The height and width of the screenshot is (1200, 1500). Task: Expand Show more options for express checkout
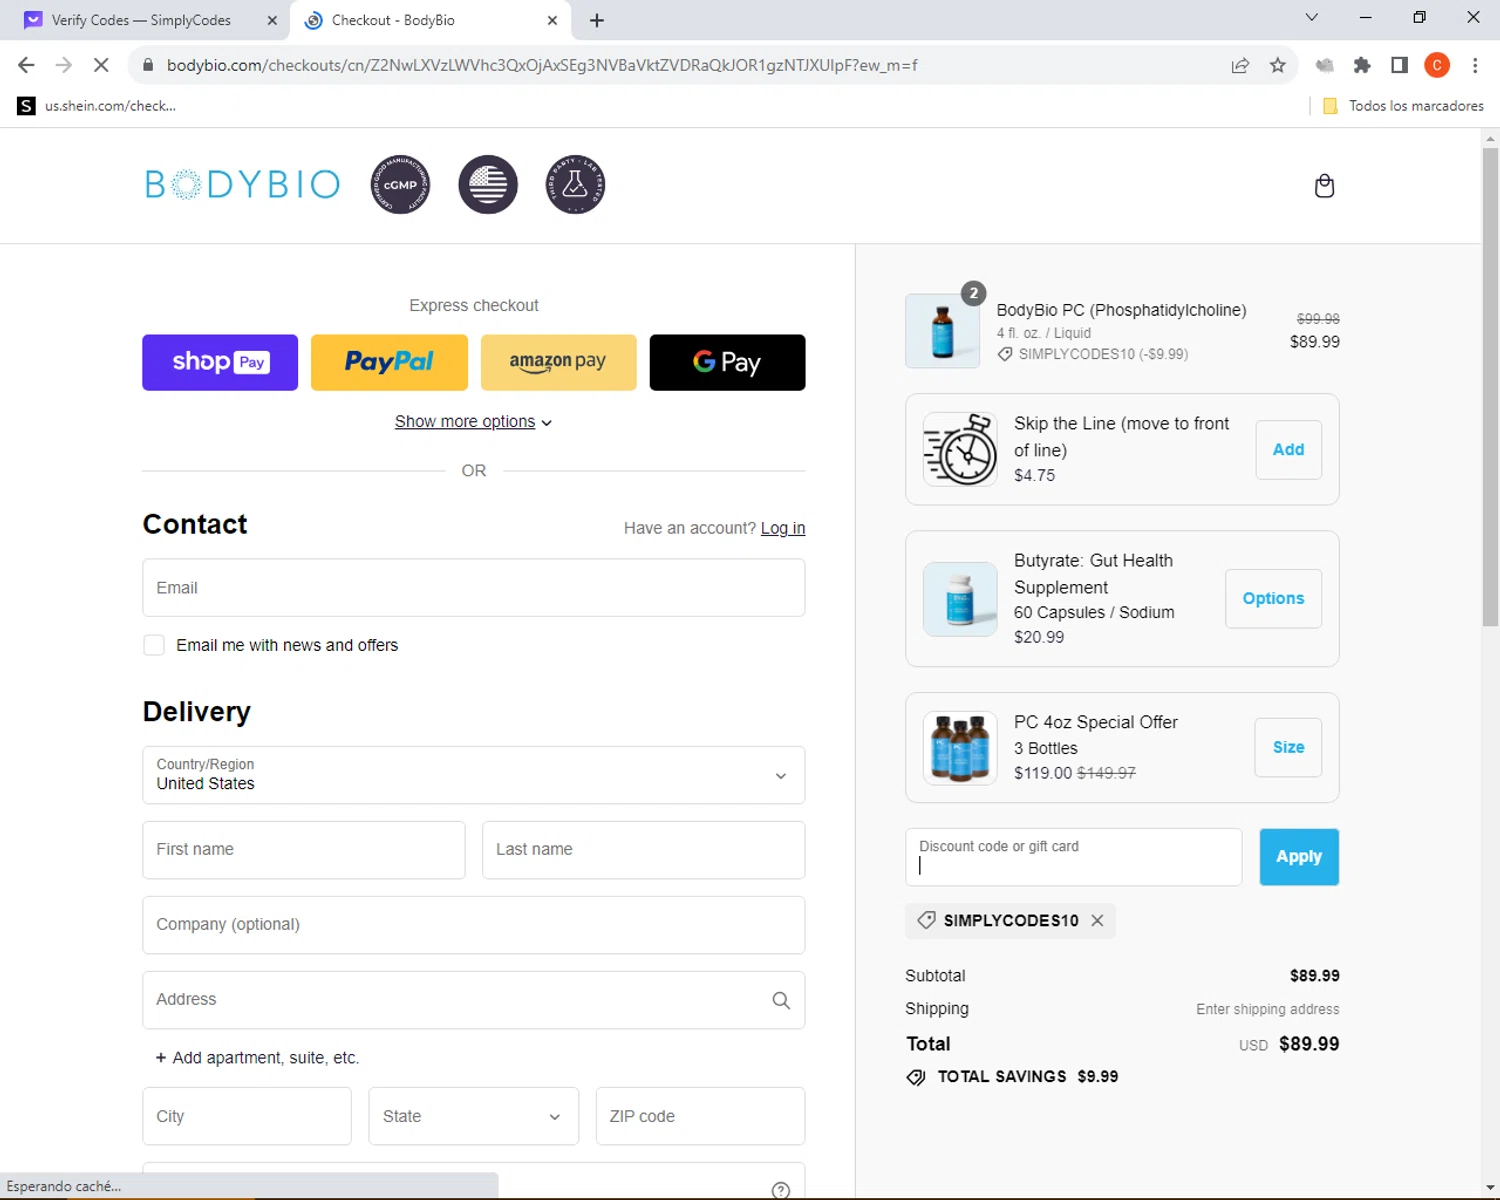tap(474, 422)
